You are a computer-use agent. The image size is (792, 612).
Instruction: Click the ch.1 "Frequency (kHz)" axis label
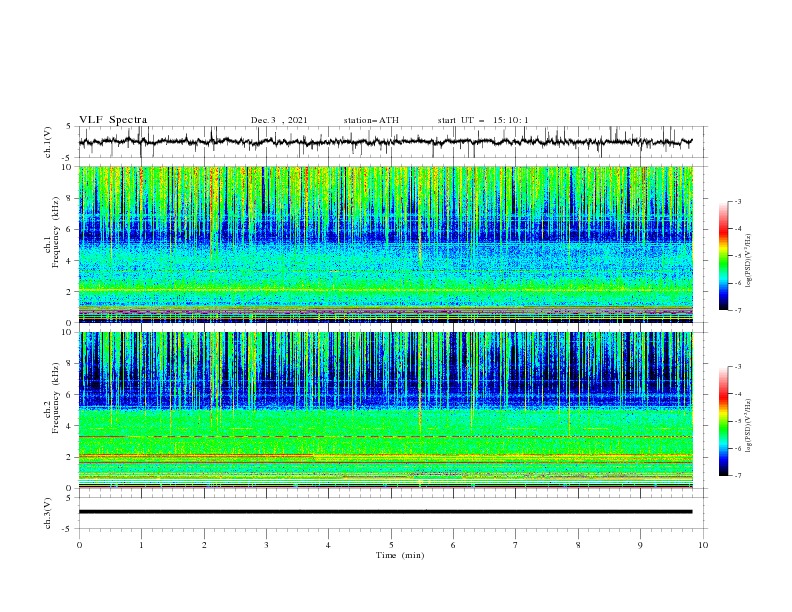coord(56,233)
